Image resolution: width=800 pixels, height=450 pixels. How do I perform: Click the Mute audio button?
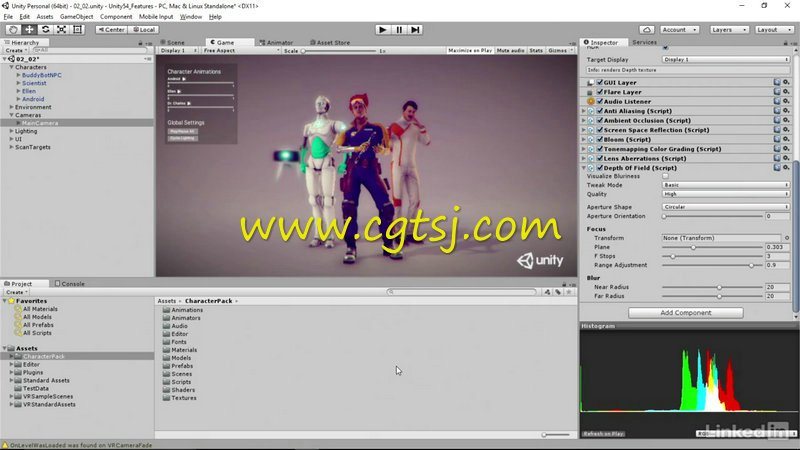(x=510, y=51)
